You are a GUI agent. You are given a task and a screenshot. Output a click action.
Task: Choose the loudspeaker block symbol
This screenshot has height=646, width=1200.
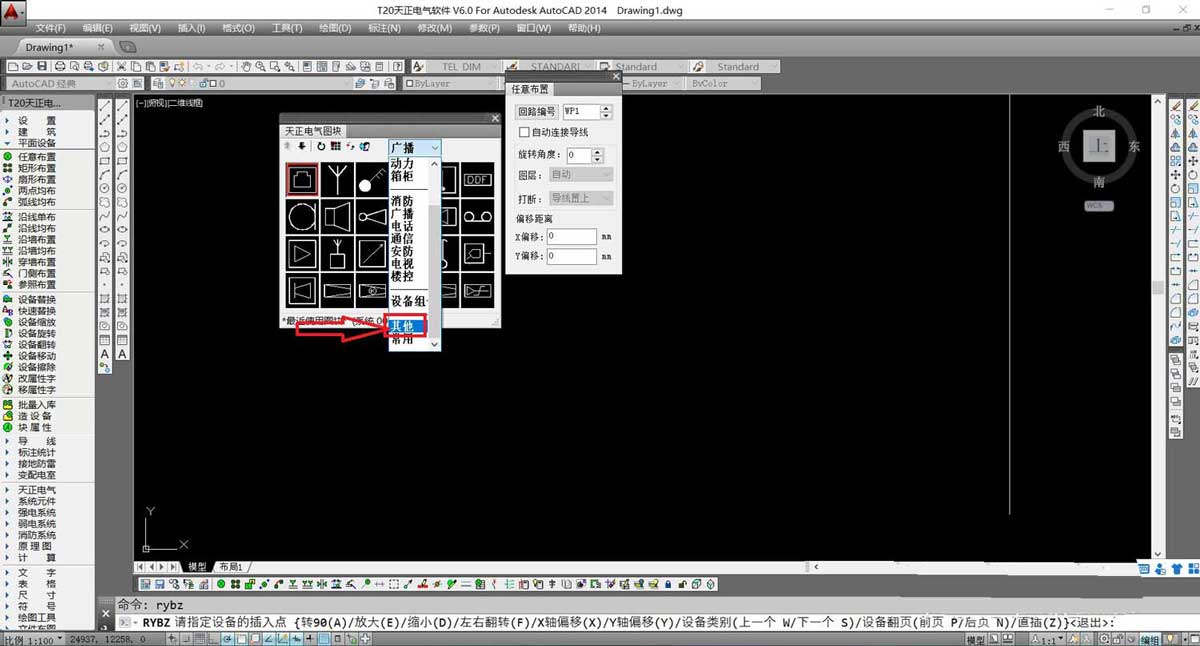338,215
